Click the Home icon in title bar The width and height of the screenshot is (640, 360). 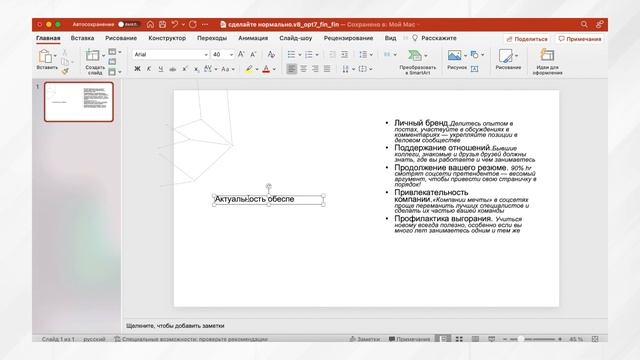coord(150,24)
